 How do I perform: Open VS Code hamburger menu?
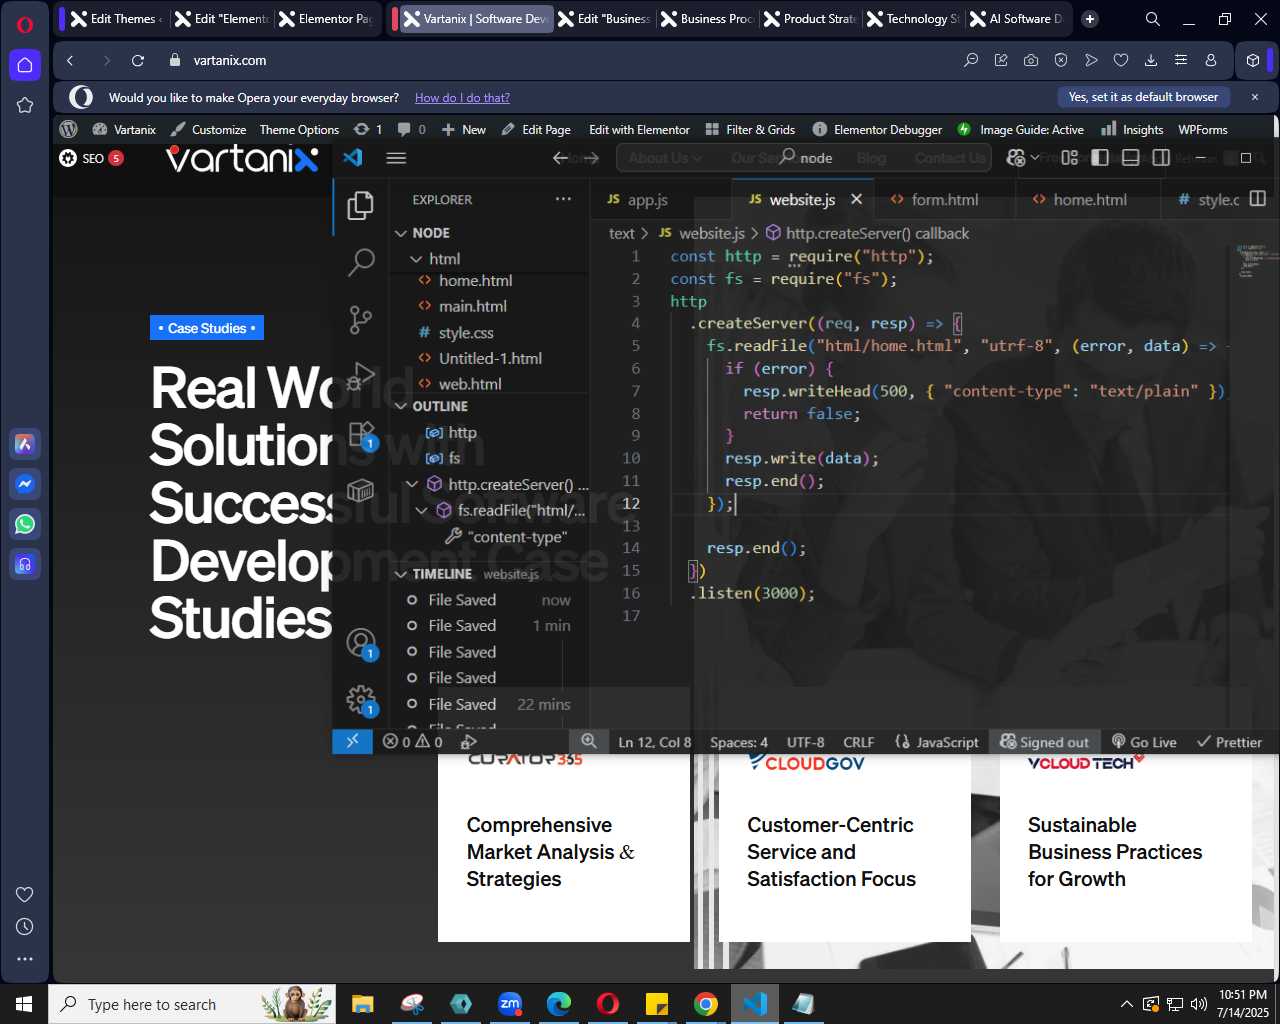[396, 158]
